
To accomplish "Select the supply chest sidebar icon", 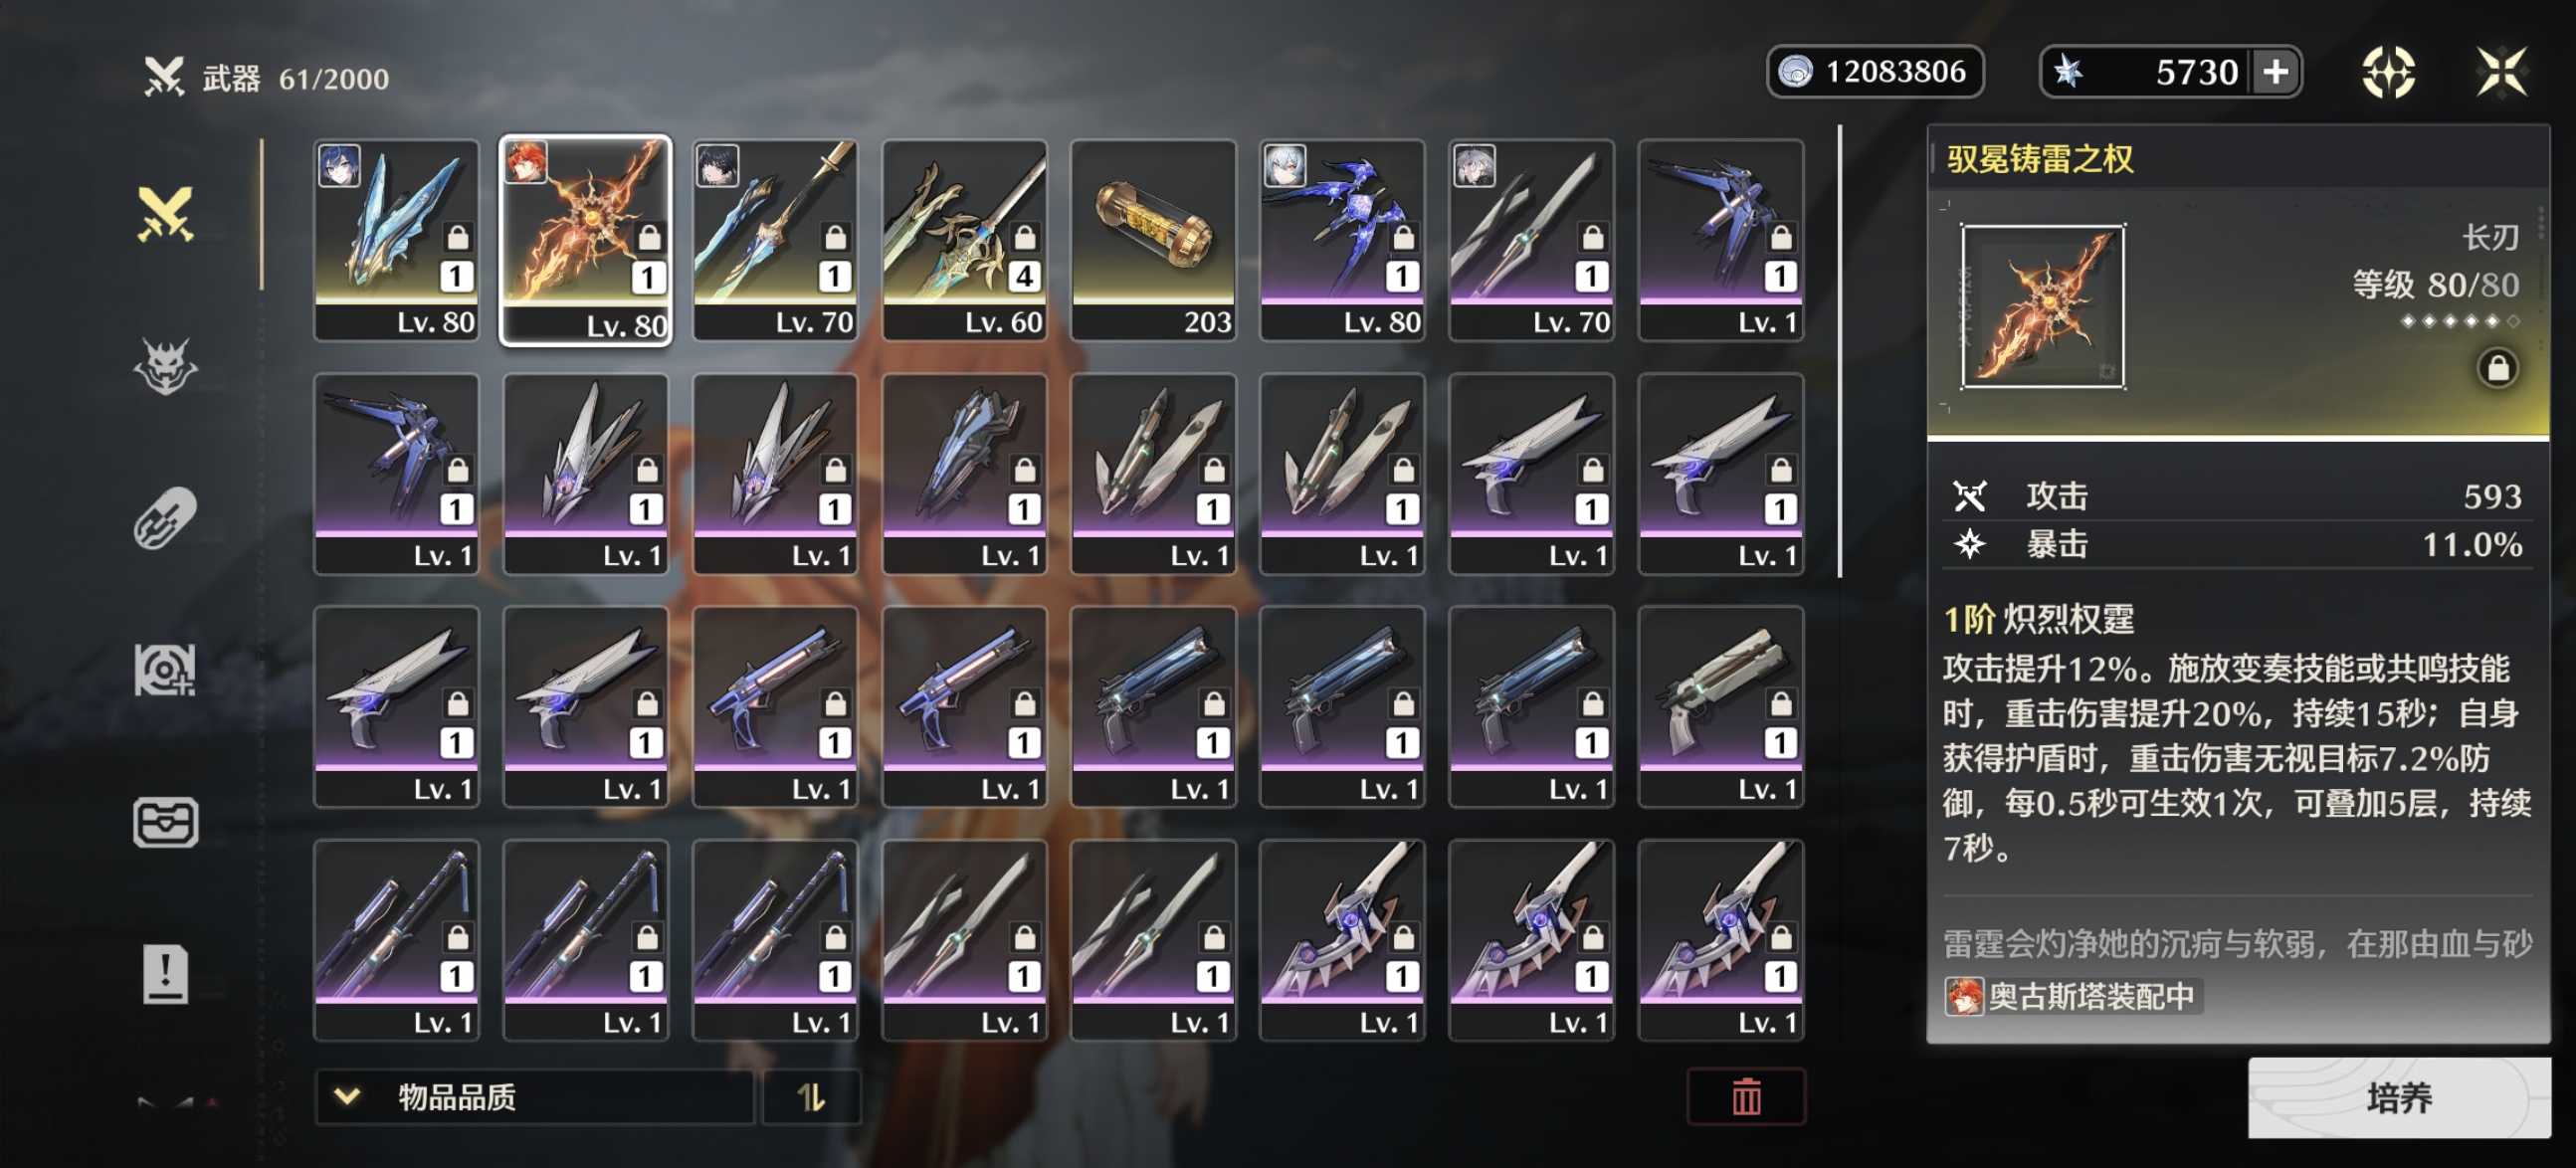I will 165,822.
